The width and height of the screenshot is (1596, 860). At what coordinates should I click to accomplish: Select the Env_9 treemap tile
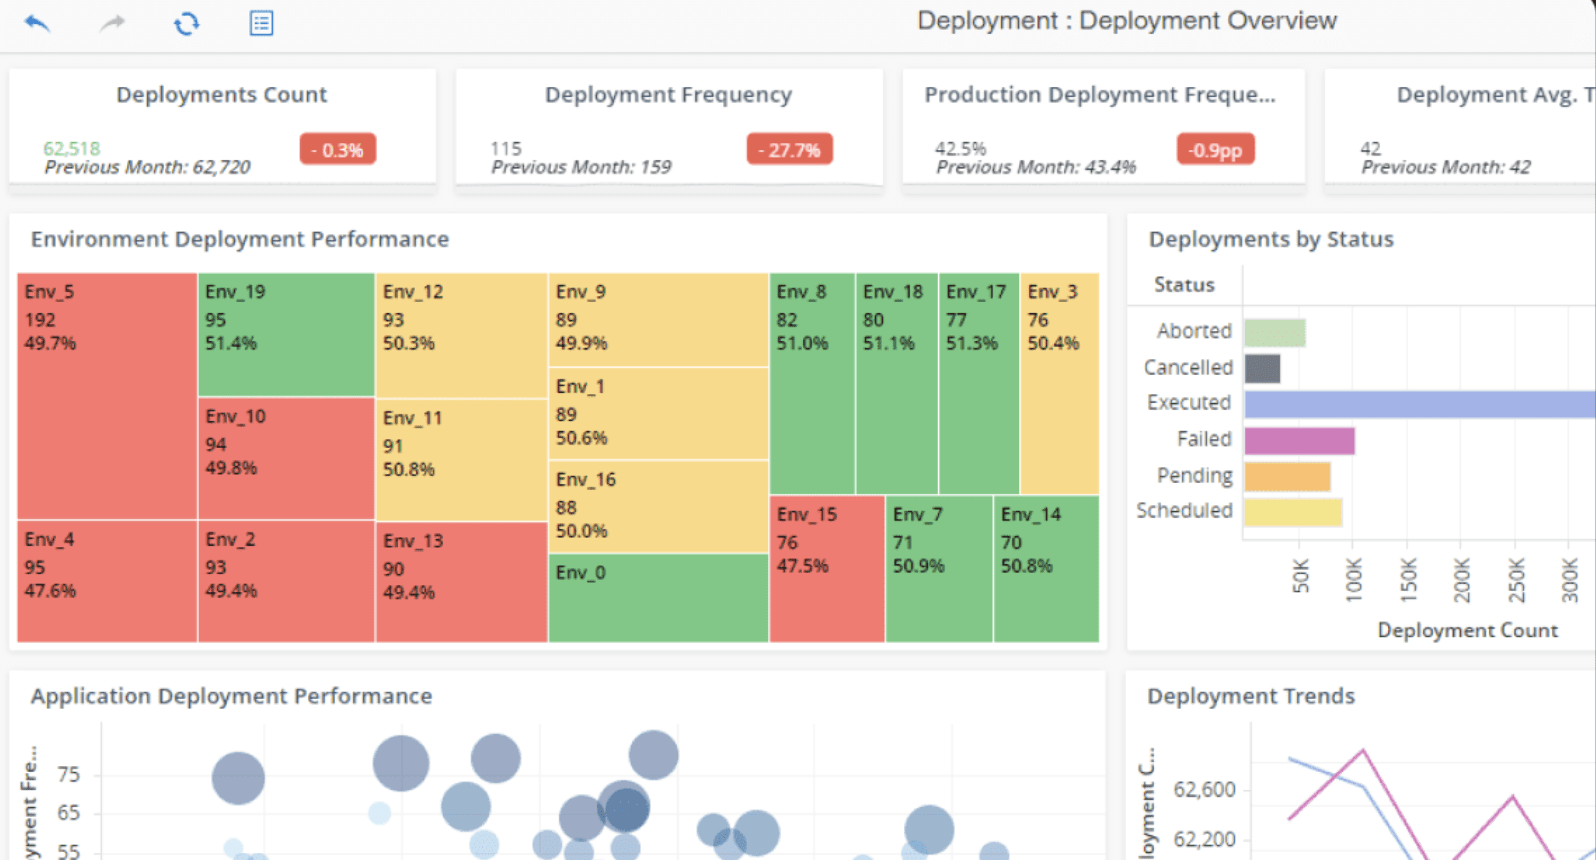tap(658, 320)
